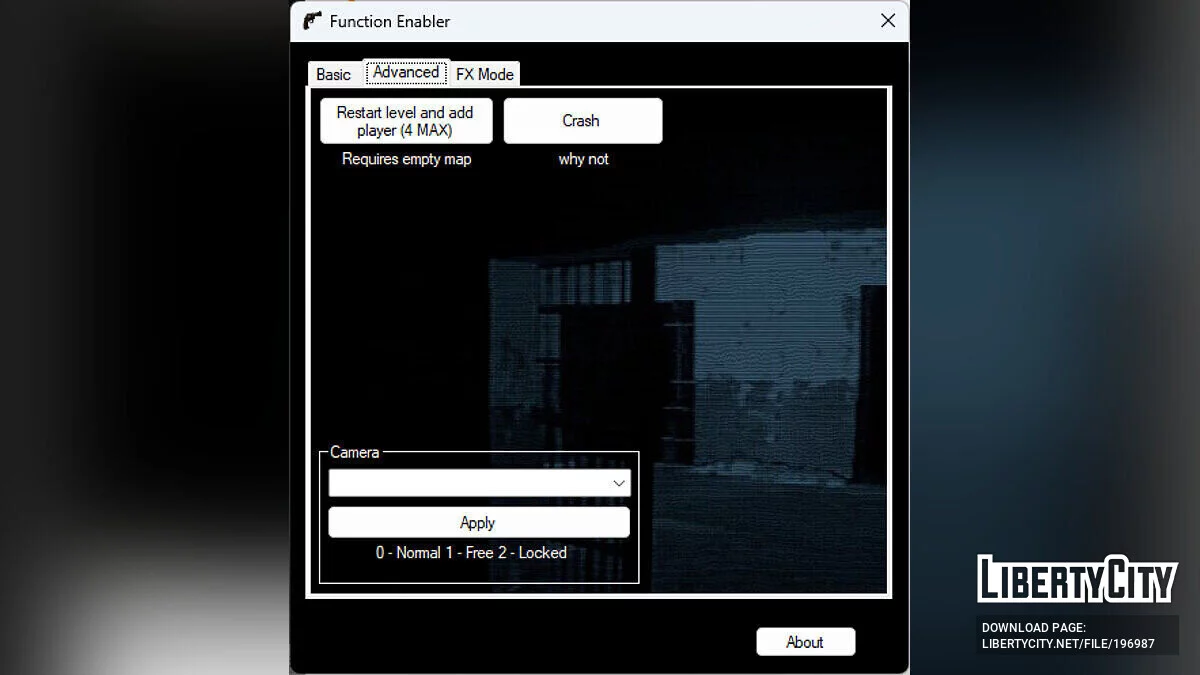Open the About dialog
Viewport: 1200px width, 675px height.
(805, 642)
